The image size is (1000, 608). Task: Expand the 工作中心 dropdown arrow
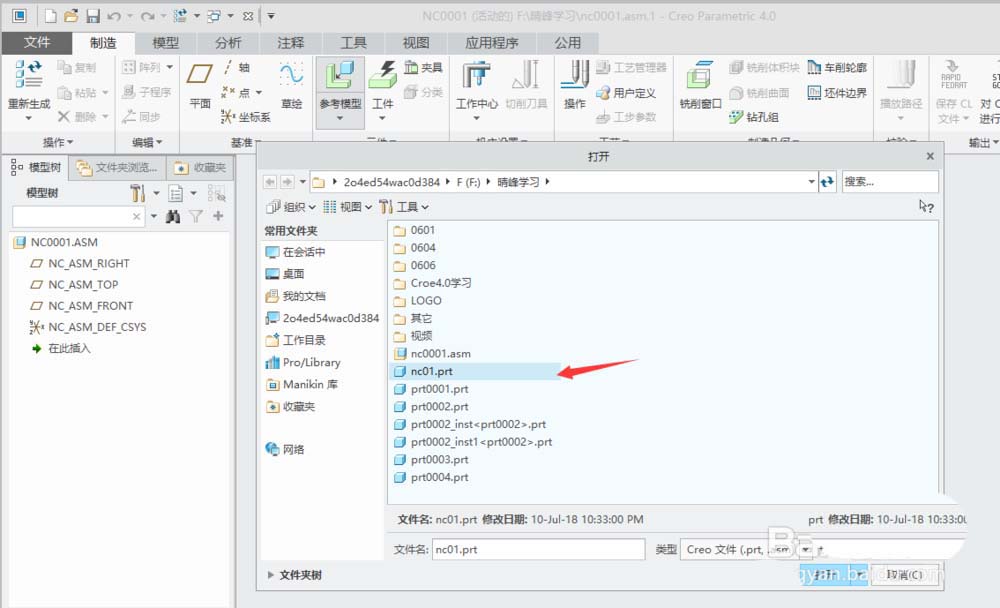[x=476, y=118]
